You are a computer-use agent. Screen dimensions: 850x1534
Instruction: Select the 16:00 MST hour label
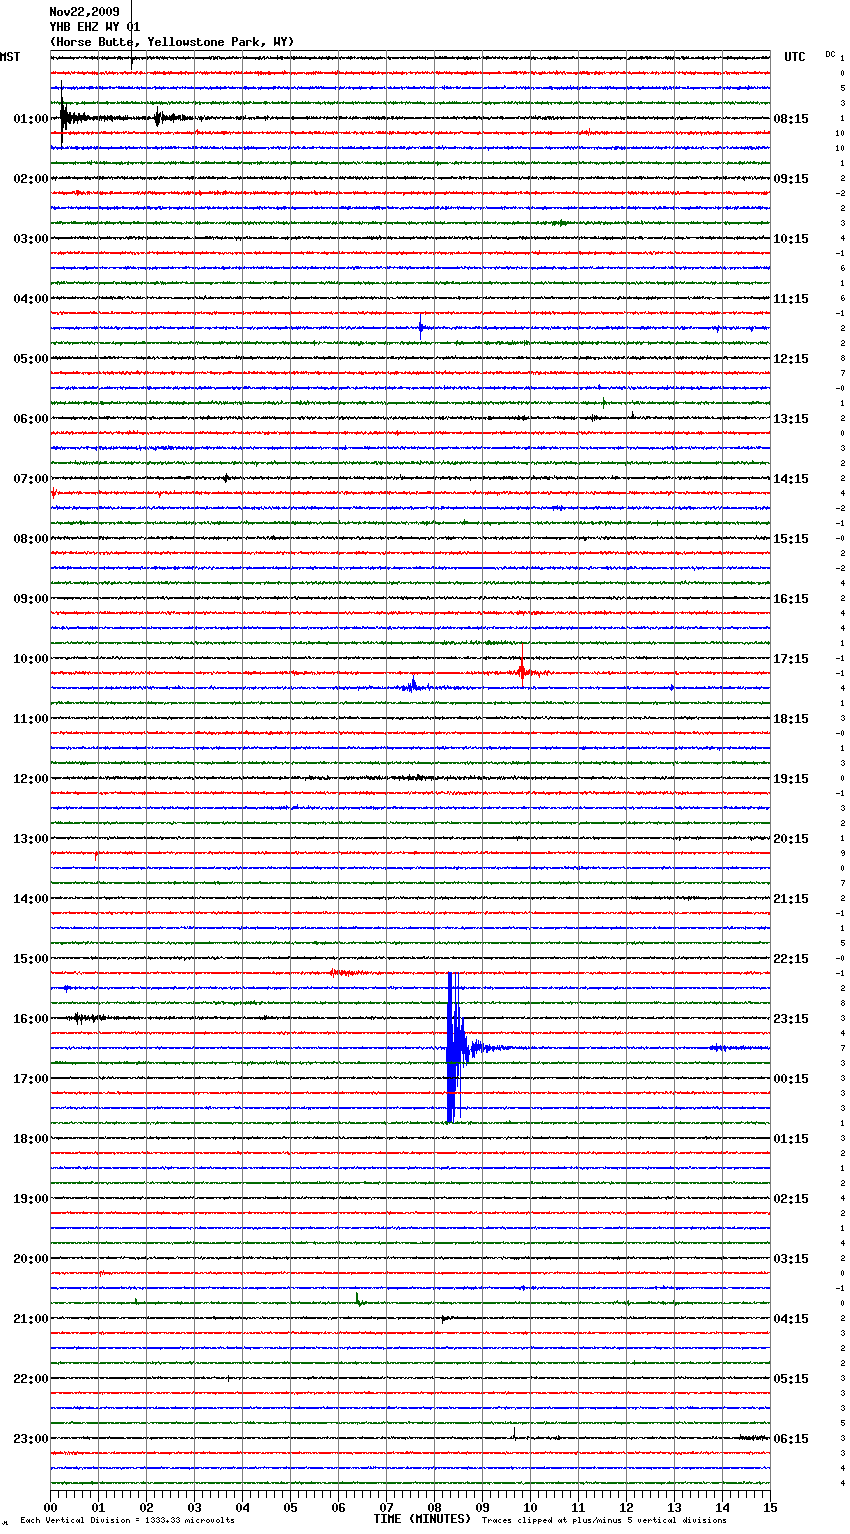(x=31, y=1019)
